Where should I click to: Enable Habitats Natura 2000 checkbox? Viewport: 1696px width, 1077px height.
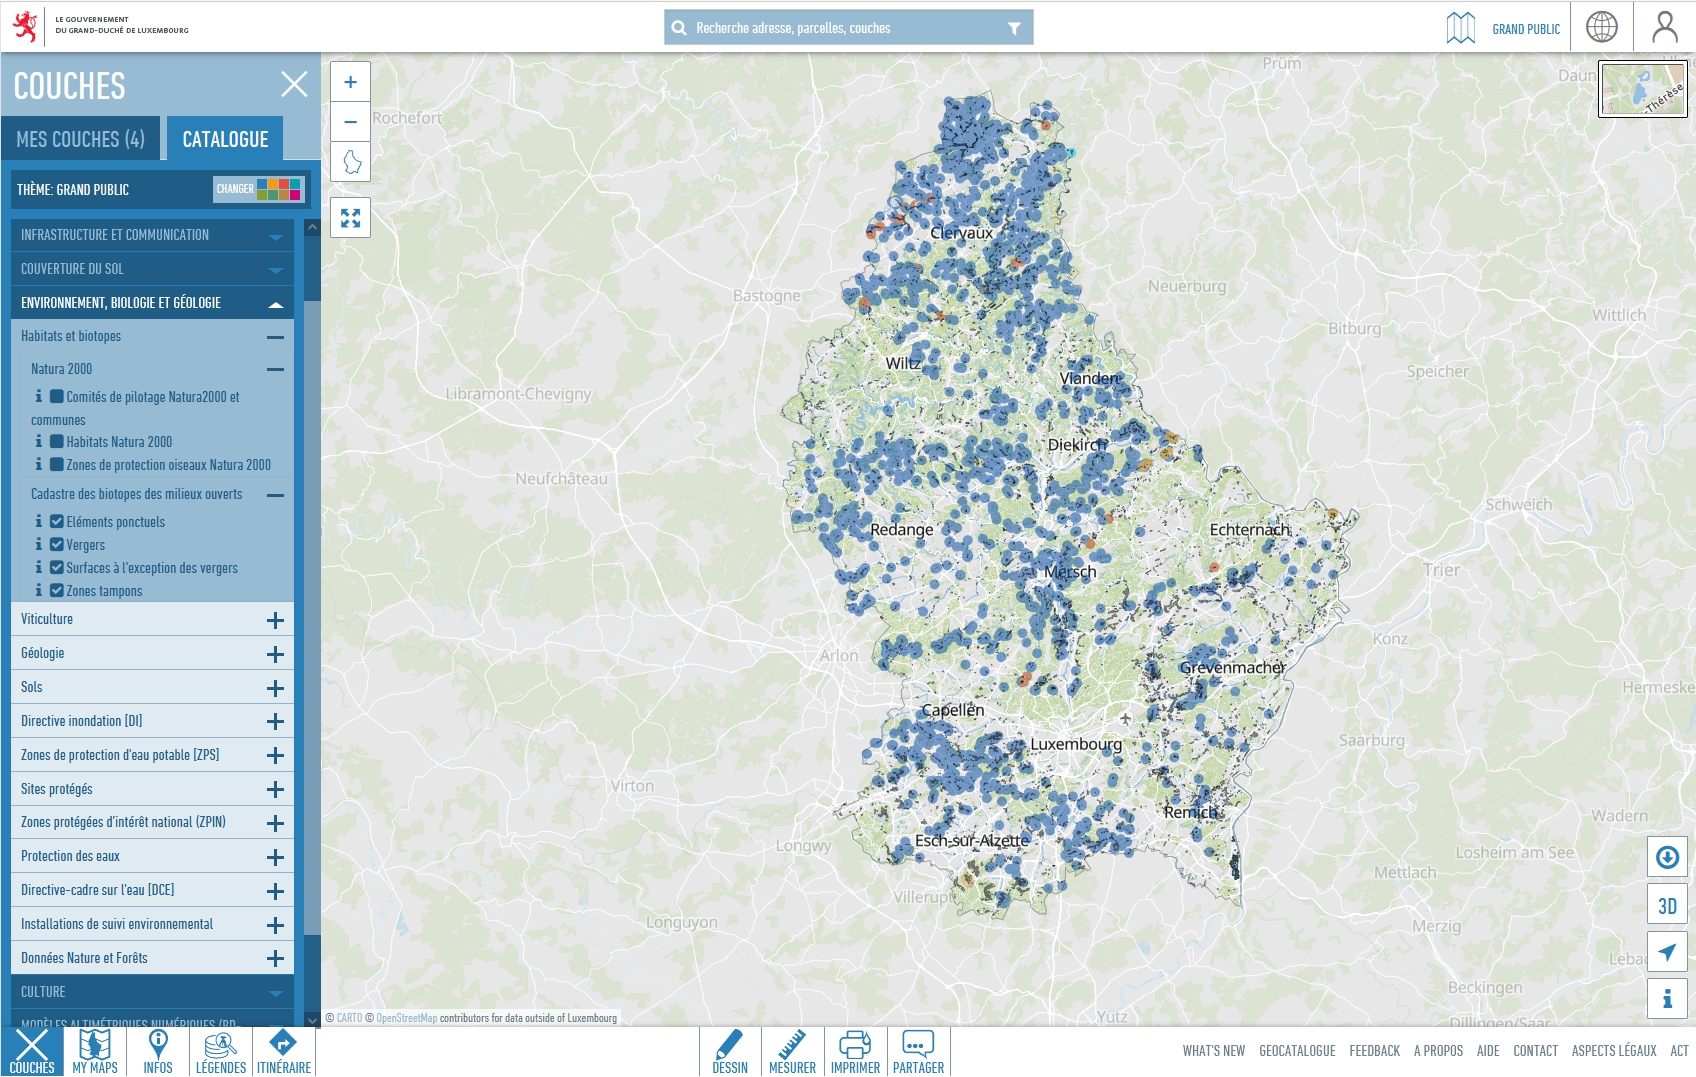coord(57,441)
